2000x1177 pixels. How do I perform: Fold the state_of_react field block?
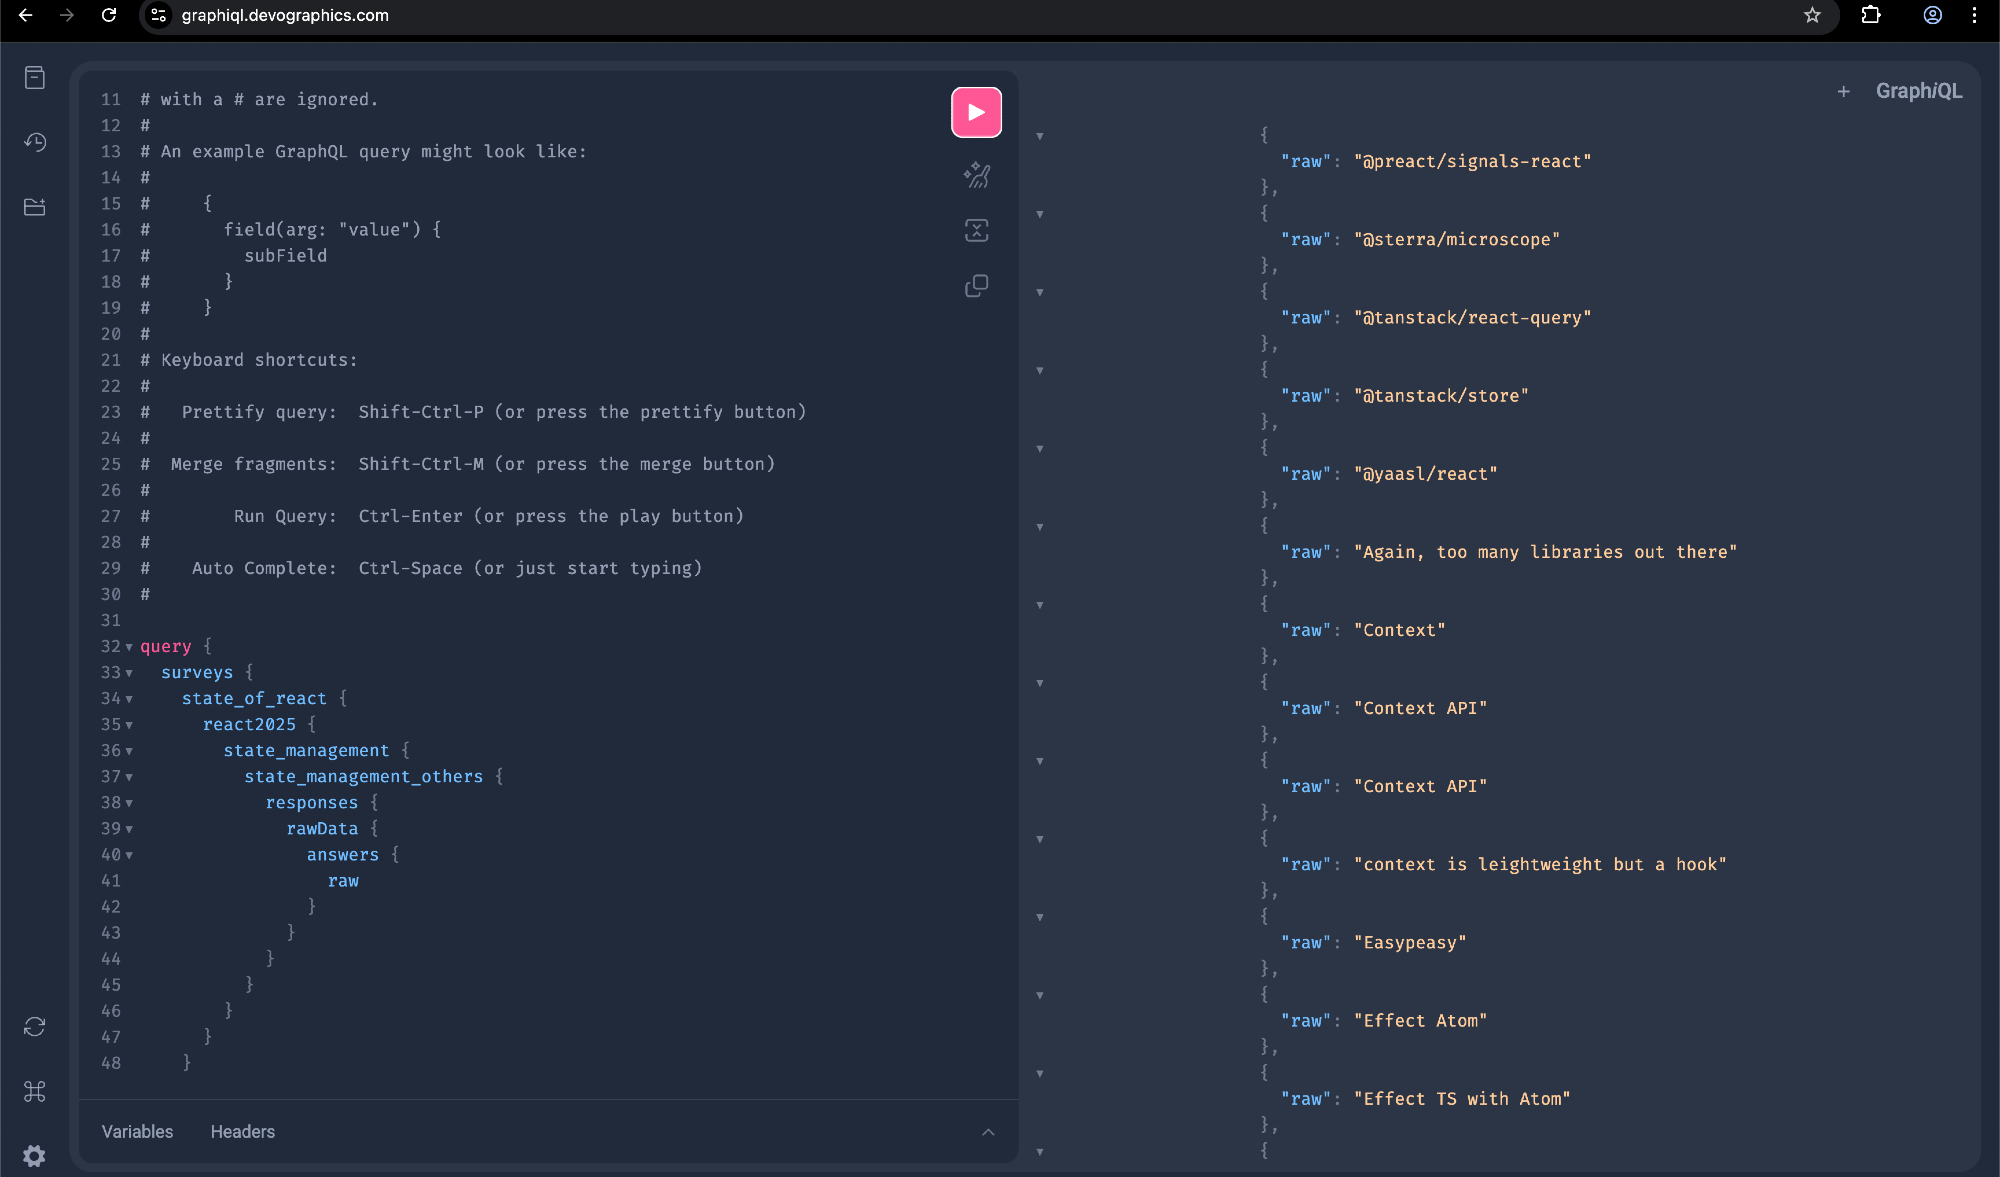pyautogui.click(x=129, y=699)
